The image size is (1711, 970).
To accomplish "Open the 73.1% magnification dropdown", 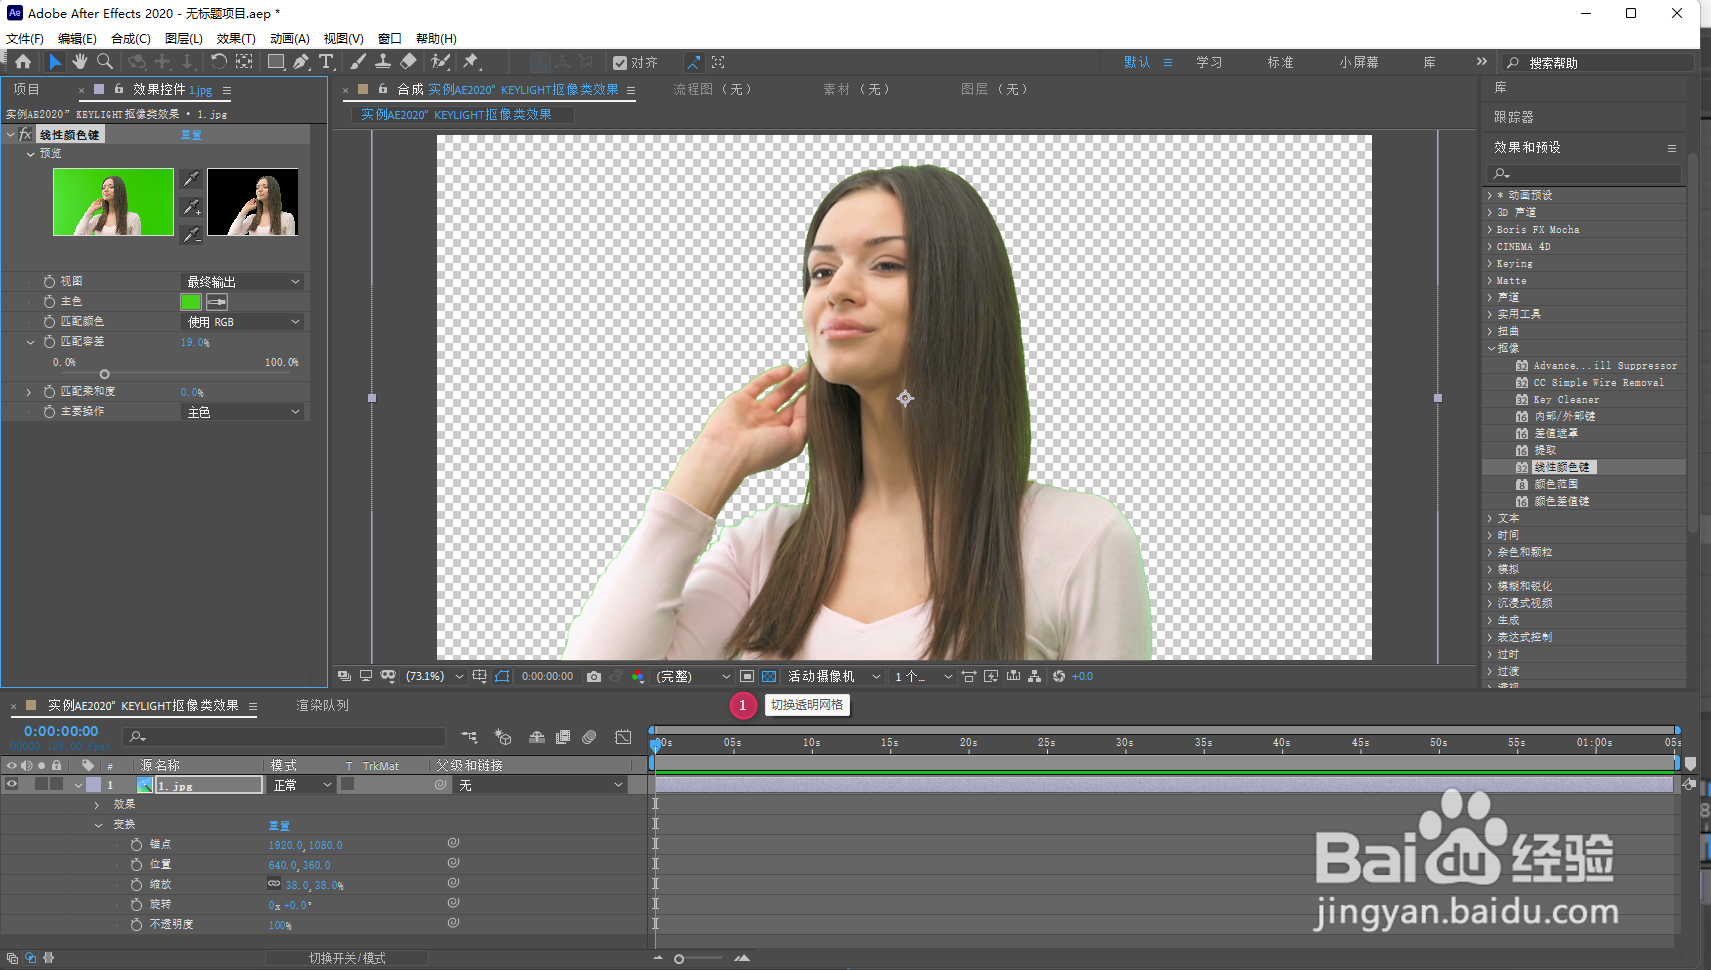I will point(434,677).
